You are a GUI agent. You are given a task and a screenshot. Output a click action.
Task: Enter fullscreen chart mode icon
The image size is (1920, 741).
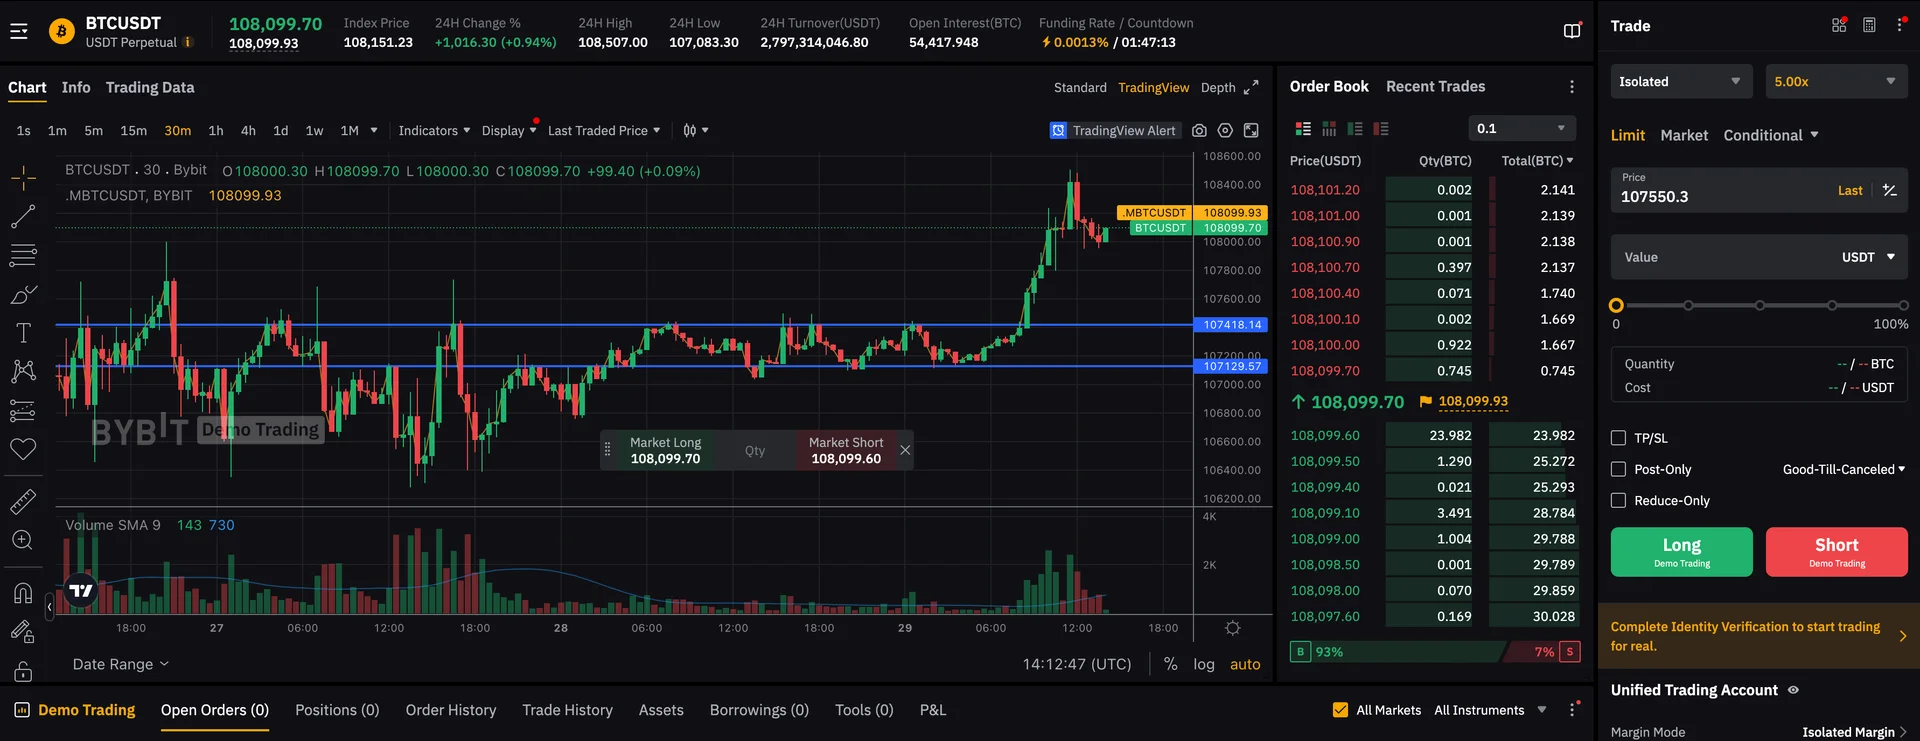[x=1251, y=131]
